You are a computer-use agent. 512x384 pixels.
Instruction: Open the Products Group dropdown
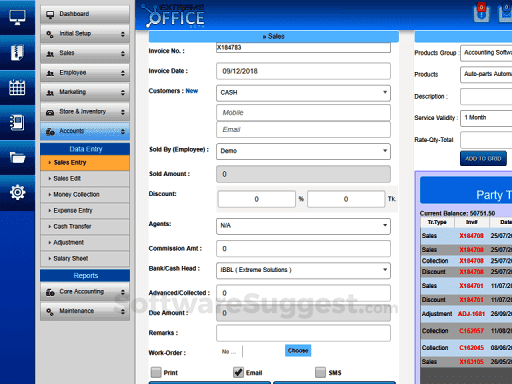(x=486, y=53)
